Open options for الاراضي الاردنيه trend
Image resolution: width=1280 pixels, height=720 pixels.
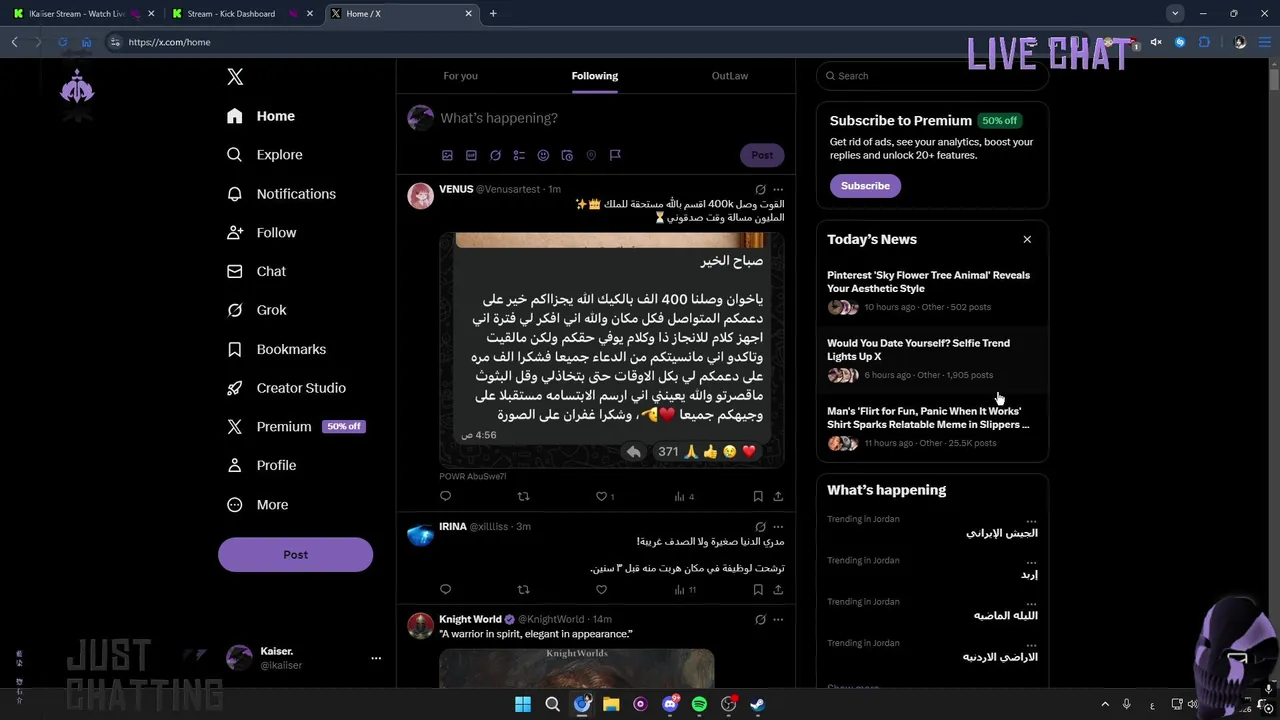tap(1031, 645)
